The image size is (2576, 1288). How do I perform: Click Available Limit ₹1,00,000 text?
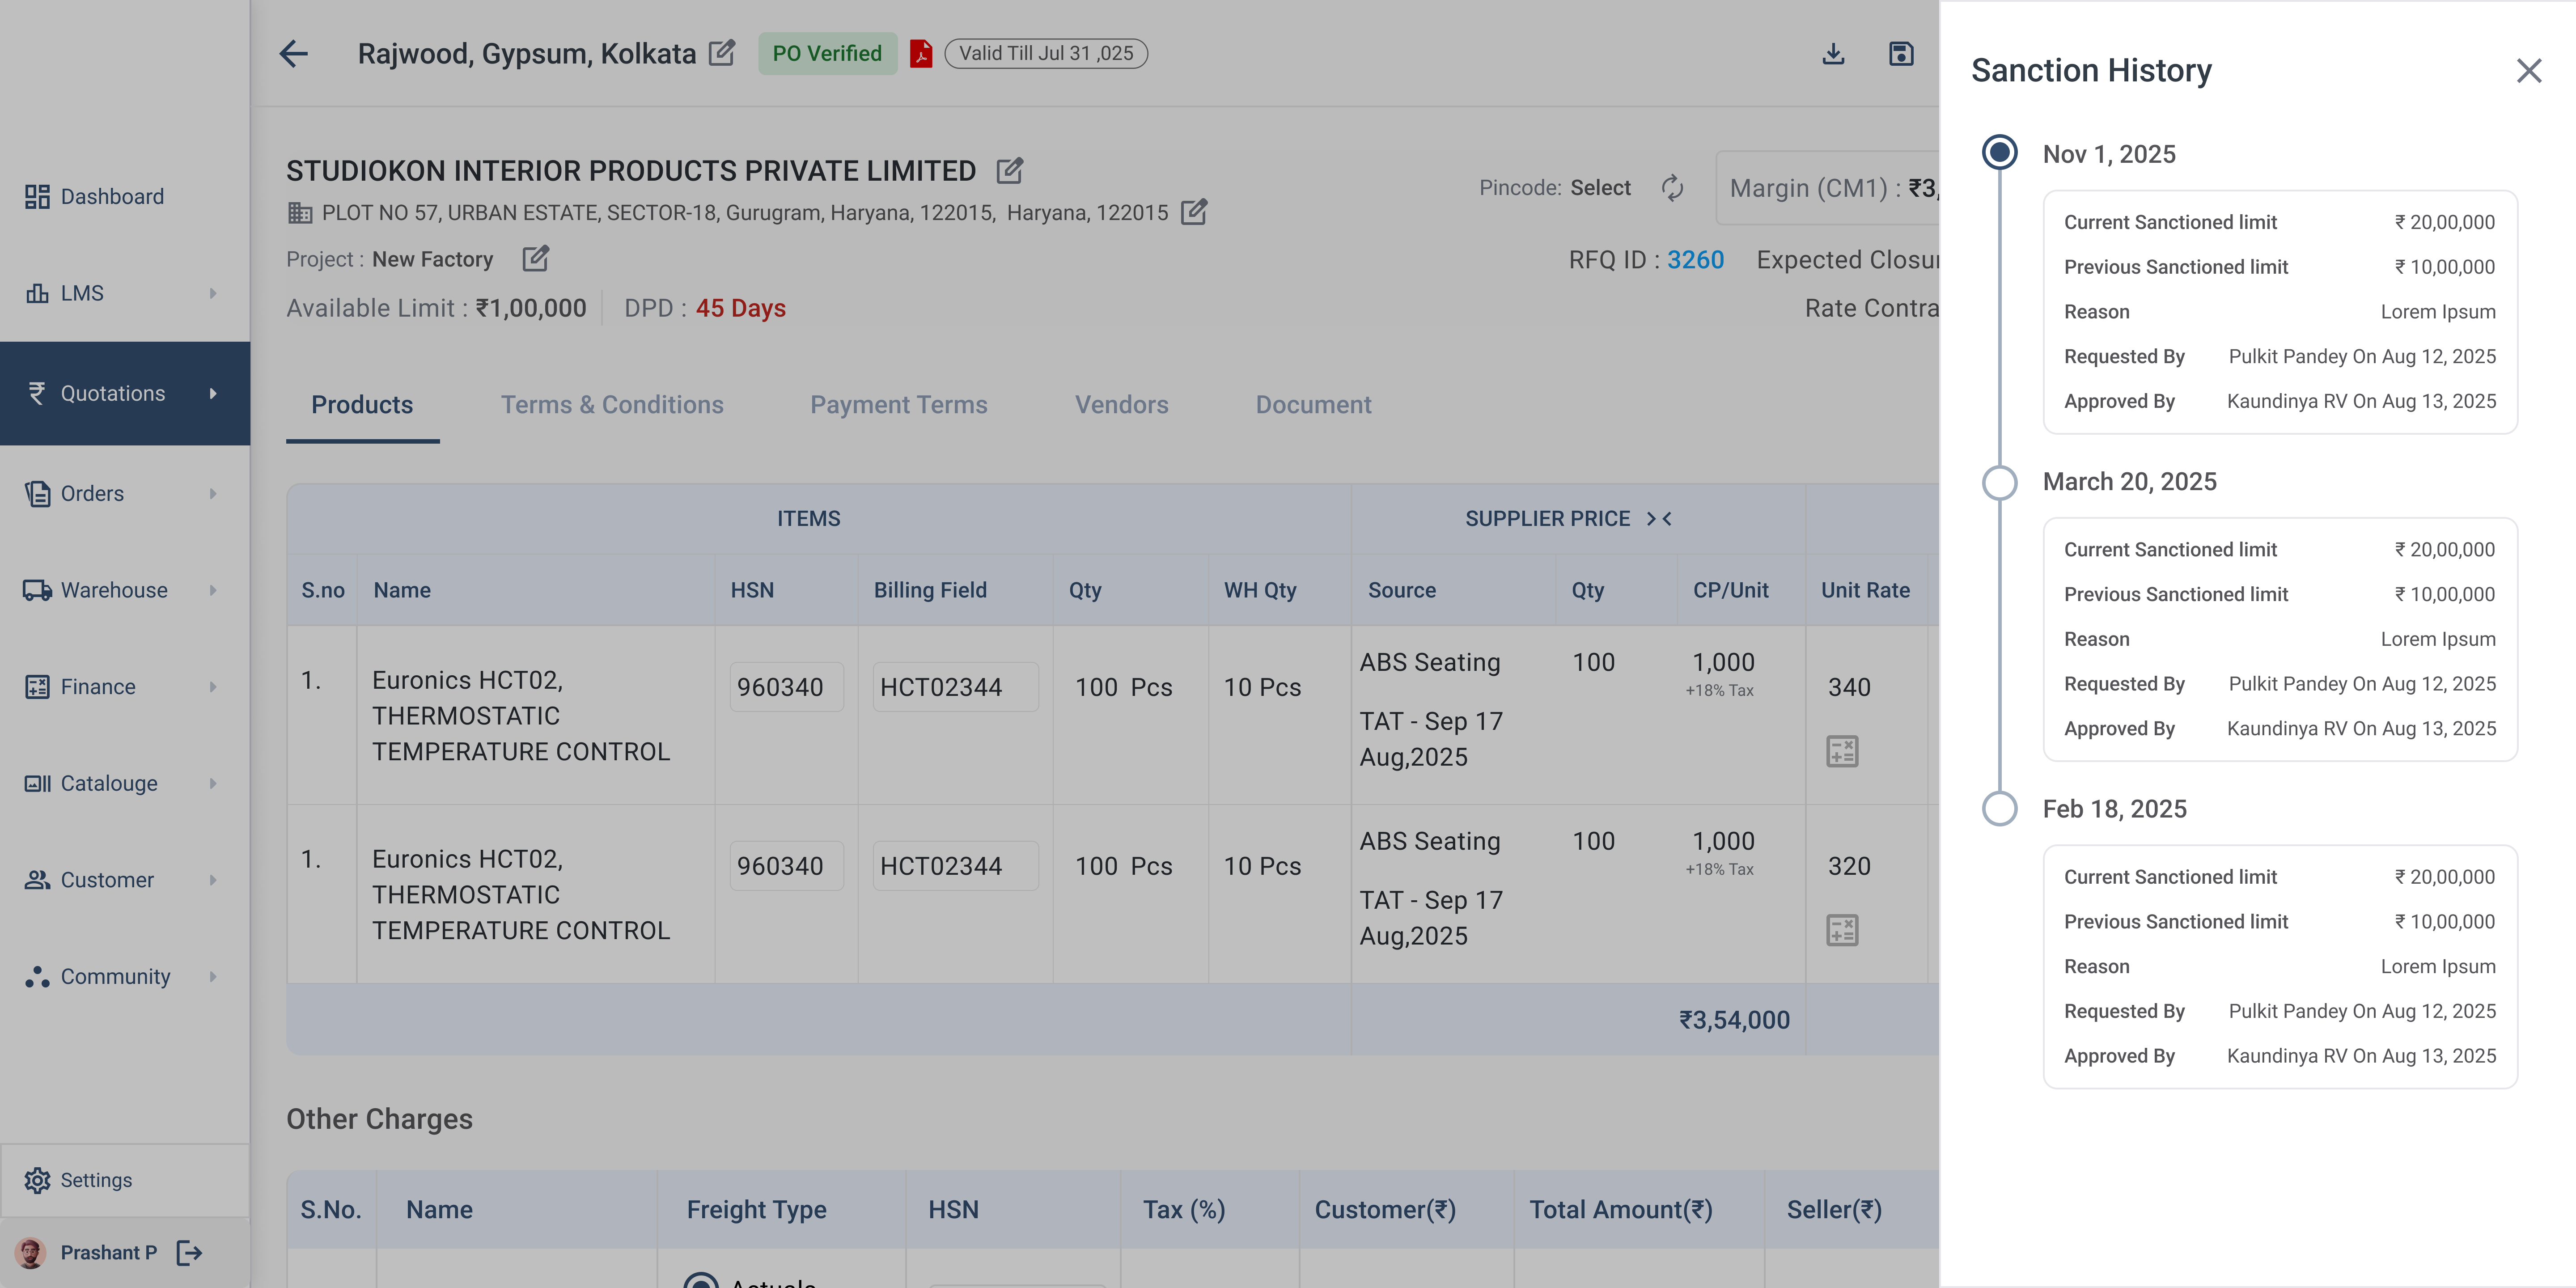tap(436, 308)
